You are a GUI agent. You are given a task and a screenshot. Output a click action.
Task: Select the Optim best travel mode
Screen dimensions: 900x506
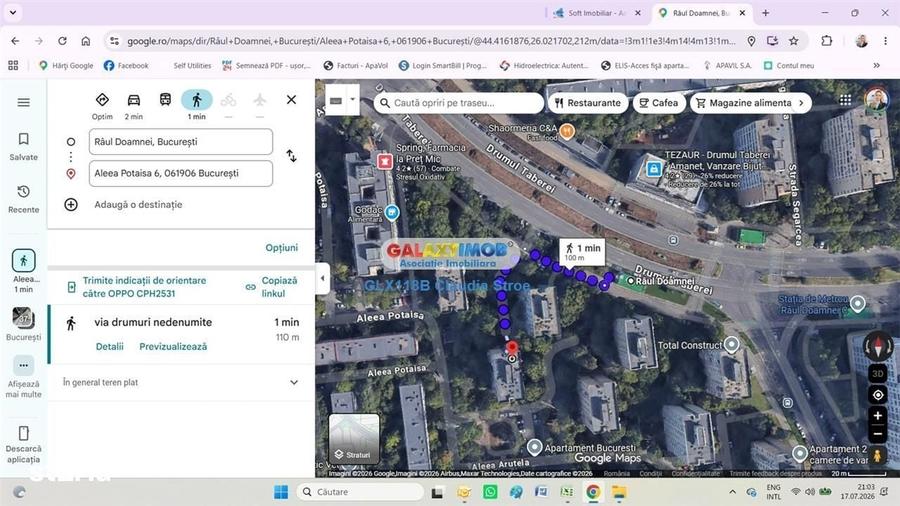click(102, 106)
